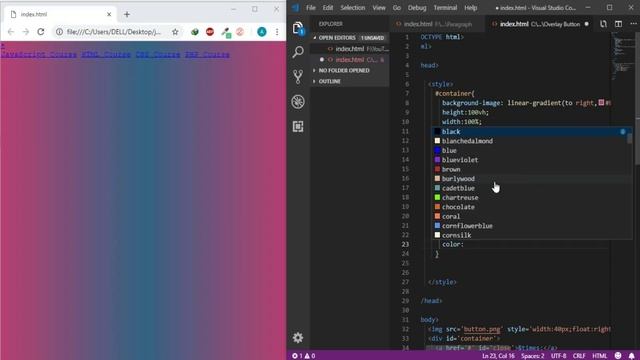Choose blue from the color suggestions
The height and width of the screenshot is (360, 640).
[x=531, y=150]
